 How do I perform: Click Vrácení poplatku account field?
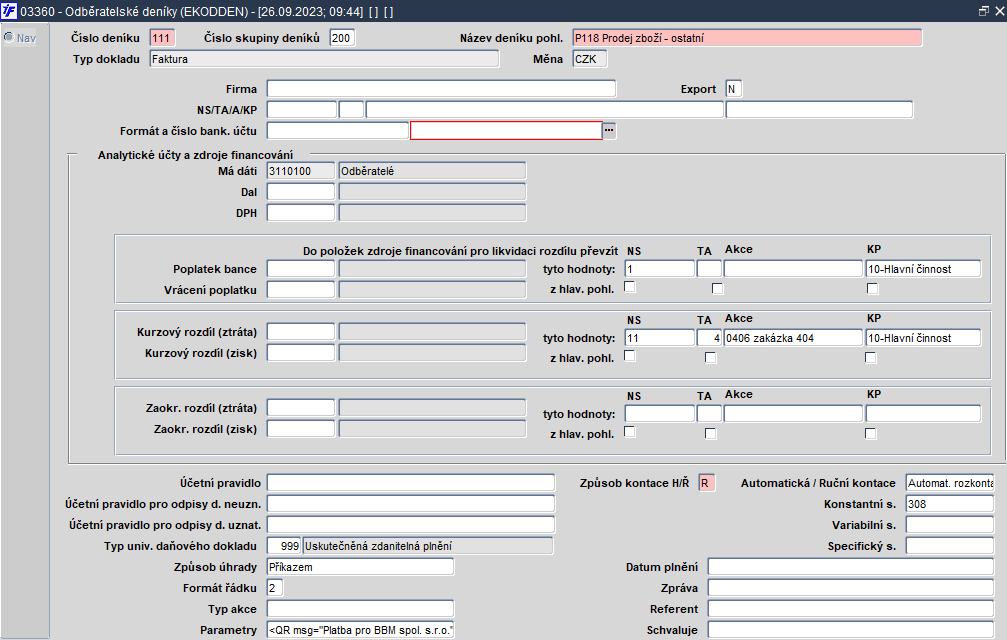(301, 290)
